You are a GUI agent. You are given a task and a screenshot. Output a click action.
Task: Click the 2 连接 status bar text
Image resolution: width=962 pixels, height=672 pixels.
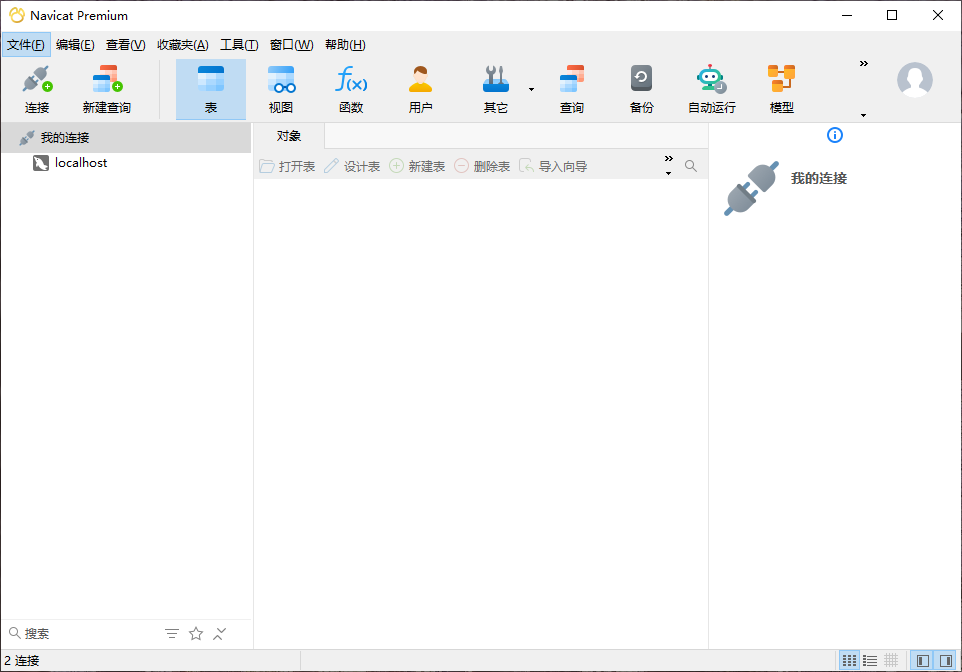click(x=21, y=661)
